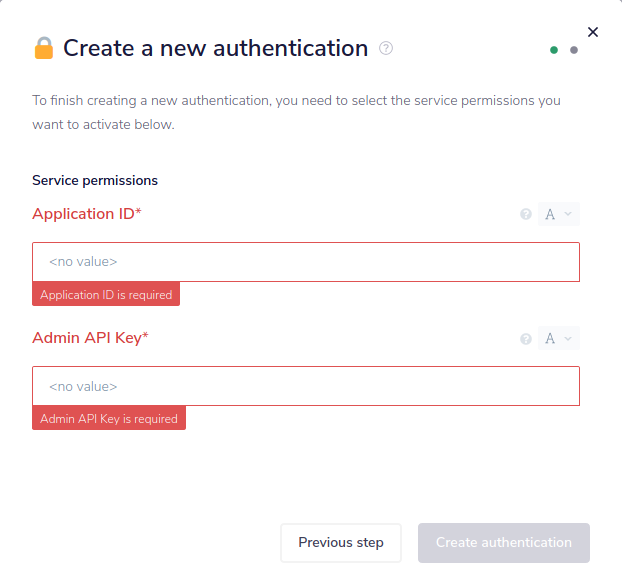Open the Admin API Key value type dropdown
The height and width of the screenshot is (582, 622).
pos(559,339)
